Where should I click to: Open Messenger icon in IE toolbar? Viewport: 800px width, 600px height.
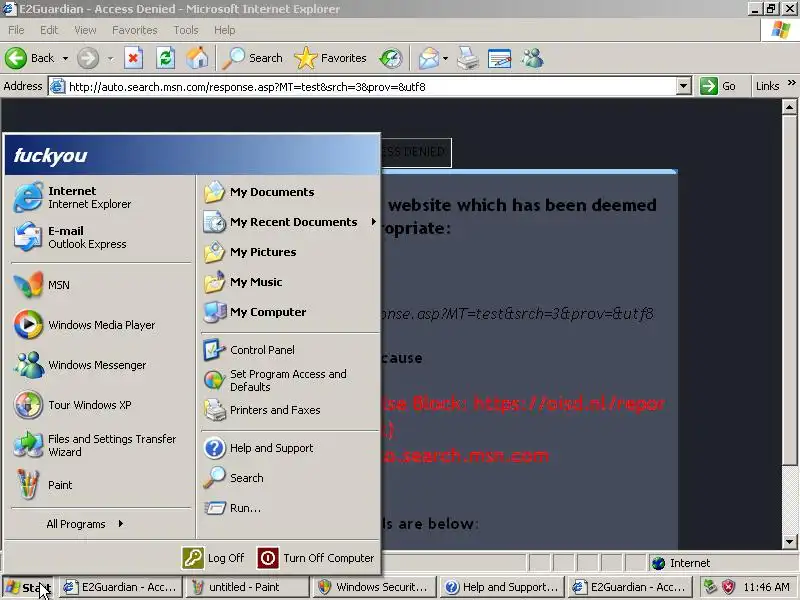coord(532,58)
